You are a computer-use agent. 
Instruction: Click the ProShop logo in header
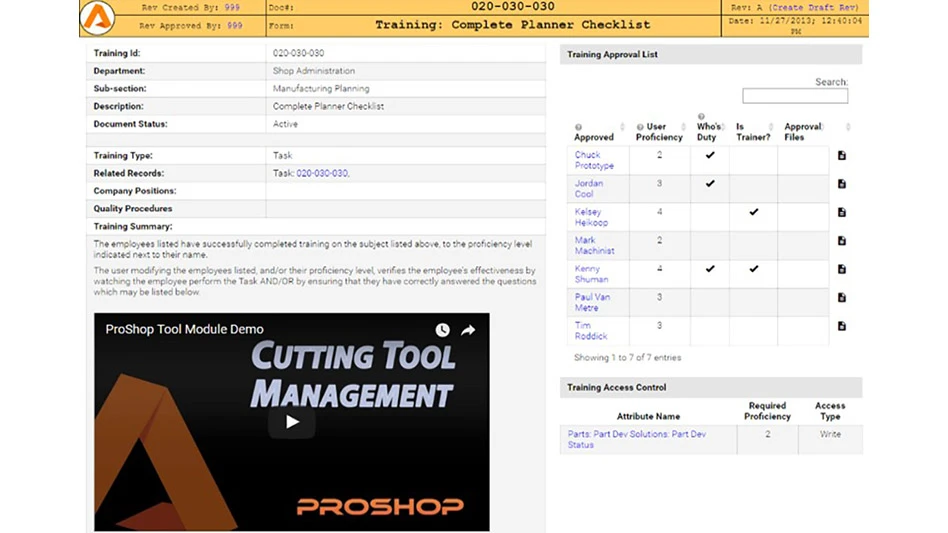click(97, 17)
